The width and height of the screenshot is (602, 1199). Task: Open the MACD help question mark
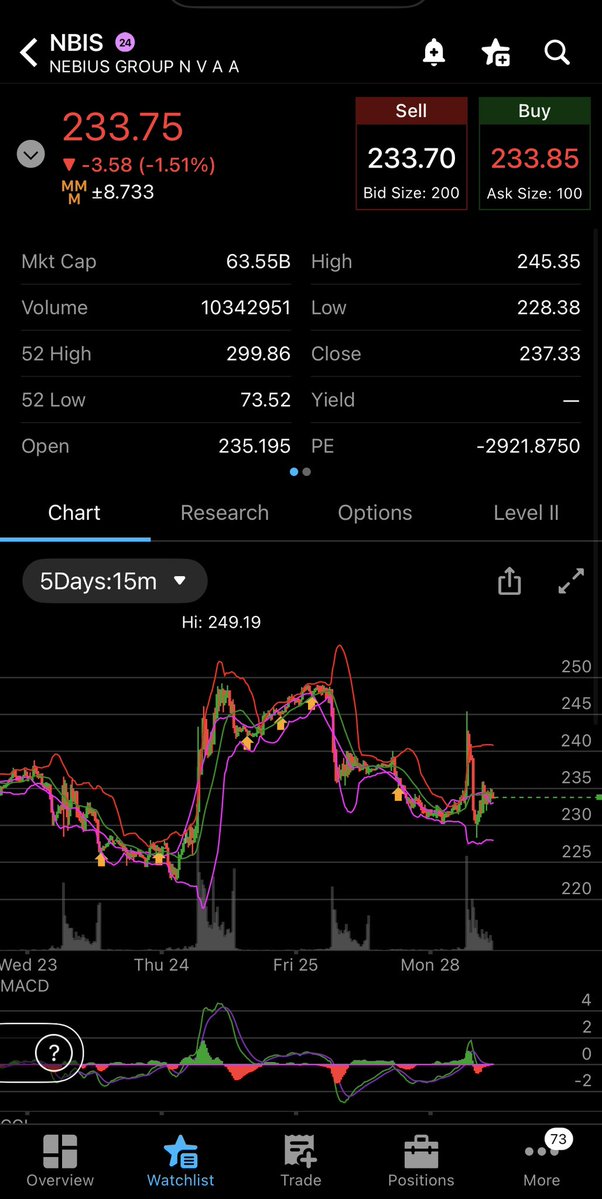pyautogui.click(x=54, y=1053)
